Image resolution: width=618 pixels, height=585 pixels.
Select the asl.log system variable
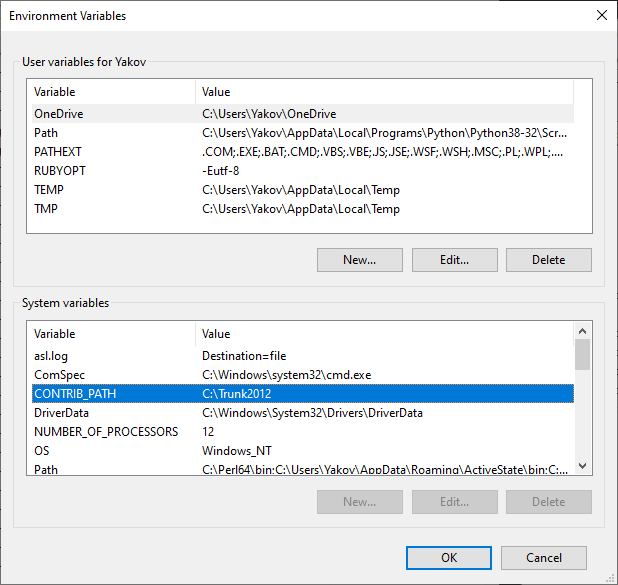pos(54,356)
